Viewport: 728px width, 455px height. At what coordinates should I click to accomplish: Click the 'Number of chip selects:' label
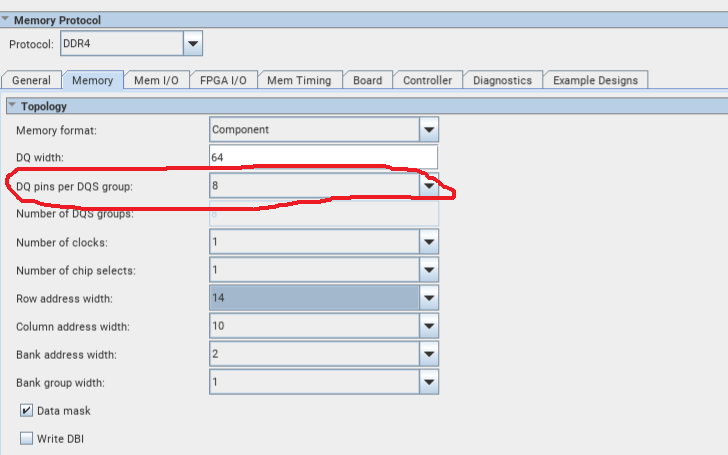pos(76,271)
